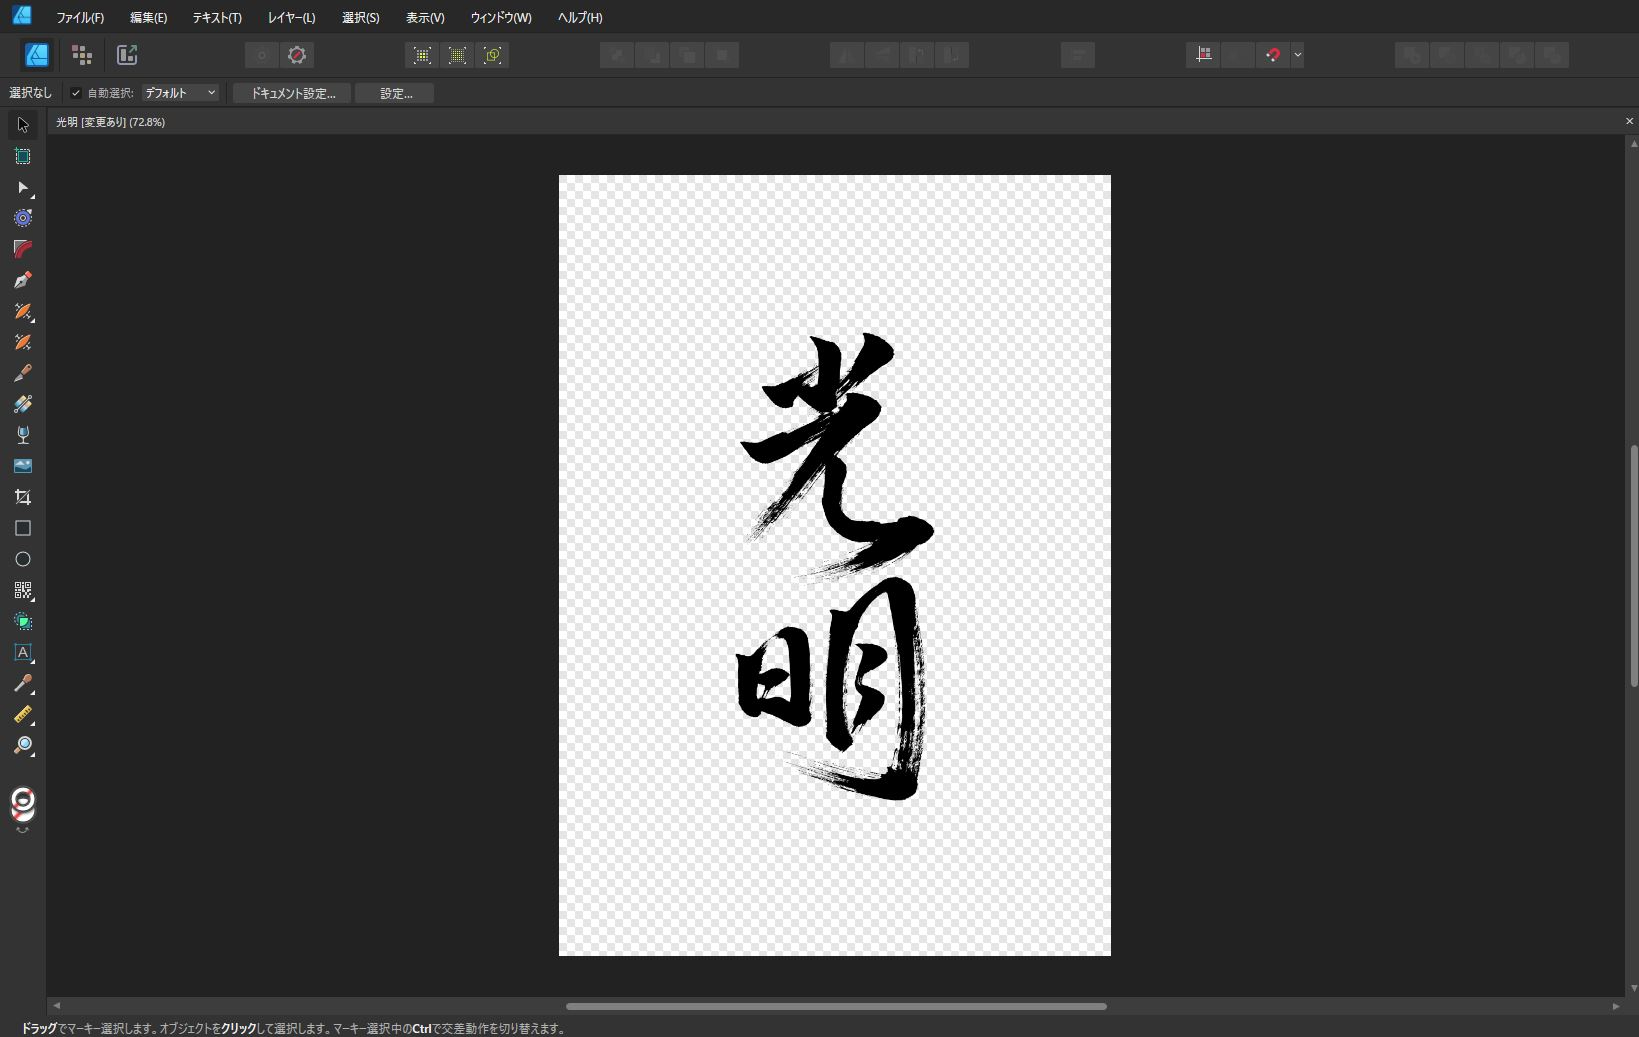Select the 光明 document tab
The image size is (1639, 1037).
tap(110, 122)
